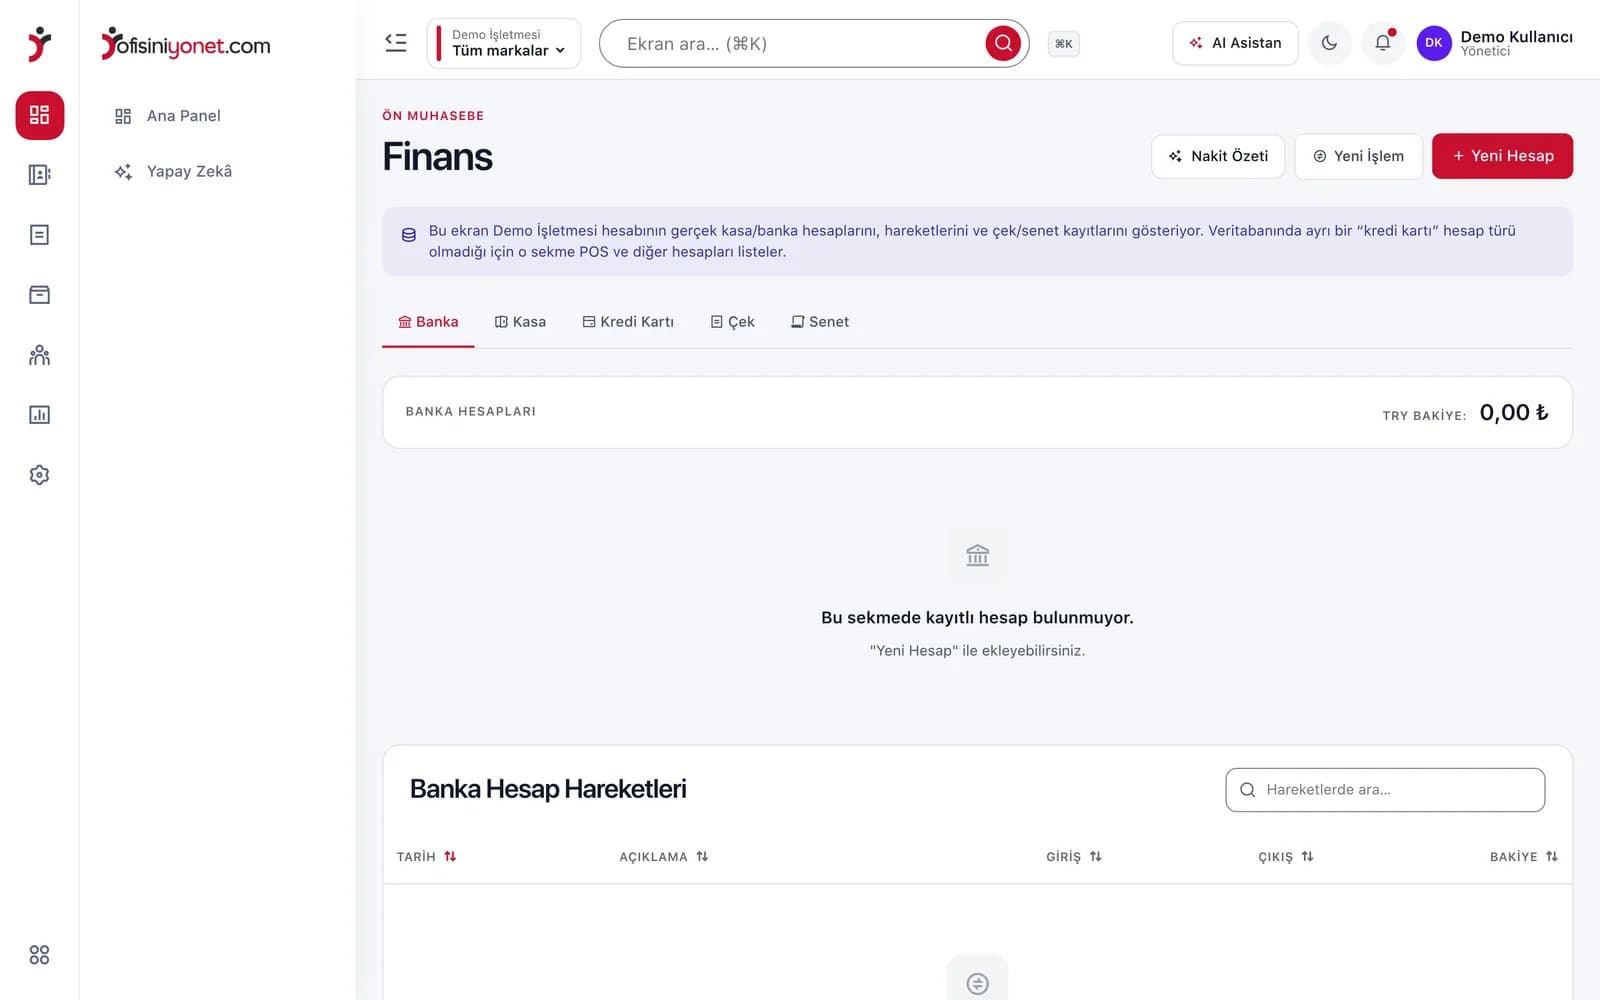Open the settings gear icon in the rail
1600x1000 pixels.
click(x=39, y=475)
